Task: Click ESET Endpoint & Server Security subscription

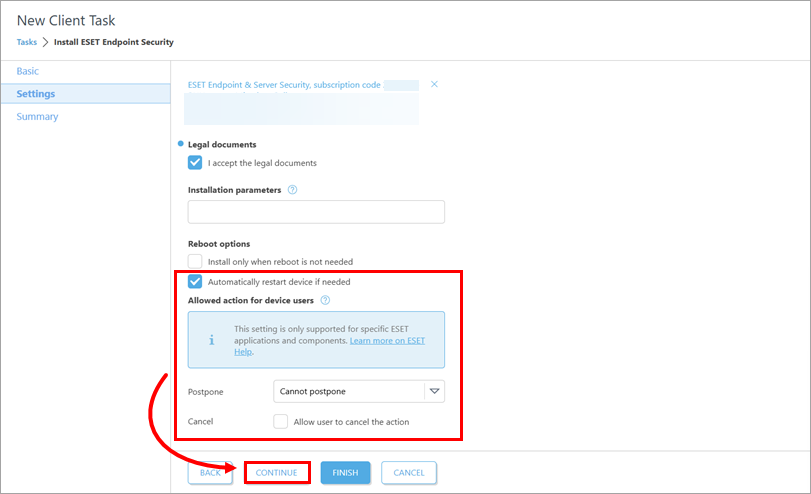Action: point(284,85)
